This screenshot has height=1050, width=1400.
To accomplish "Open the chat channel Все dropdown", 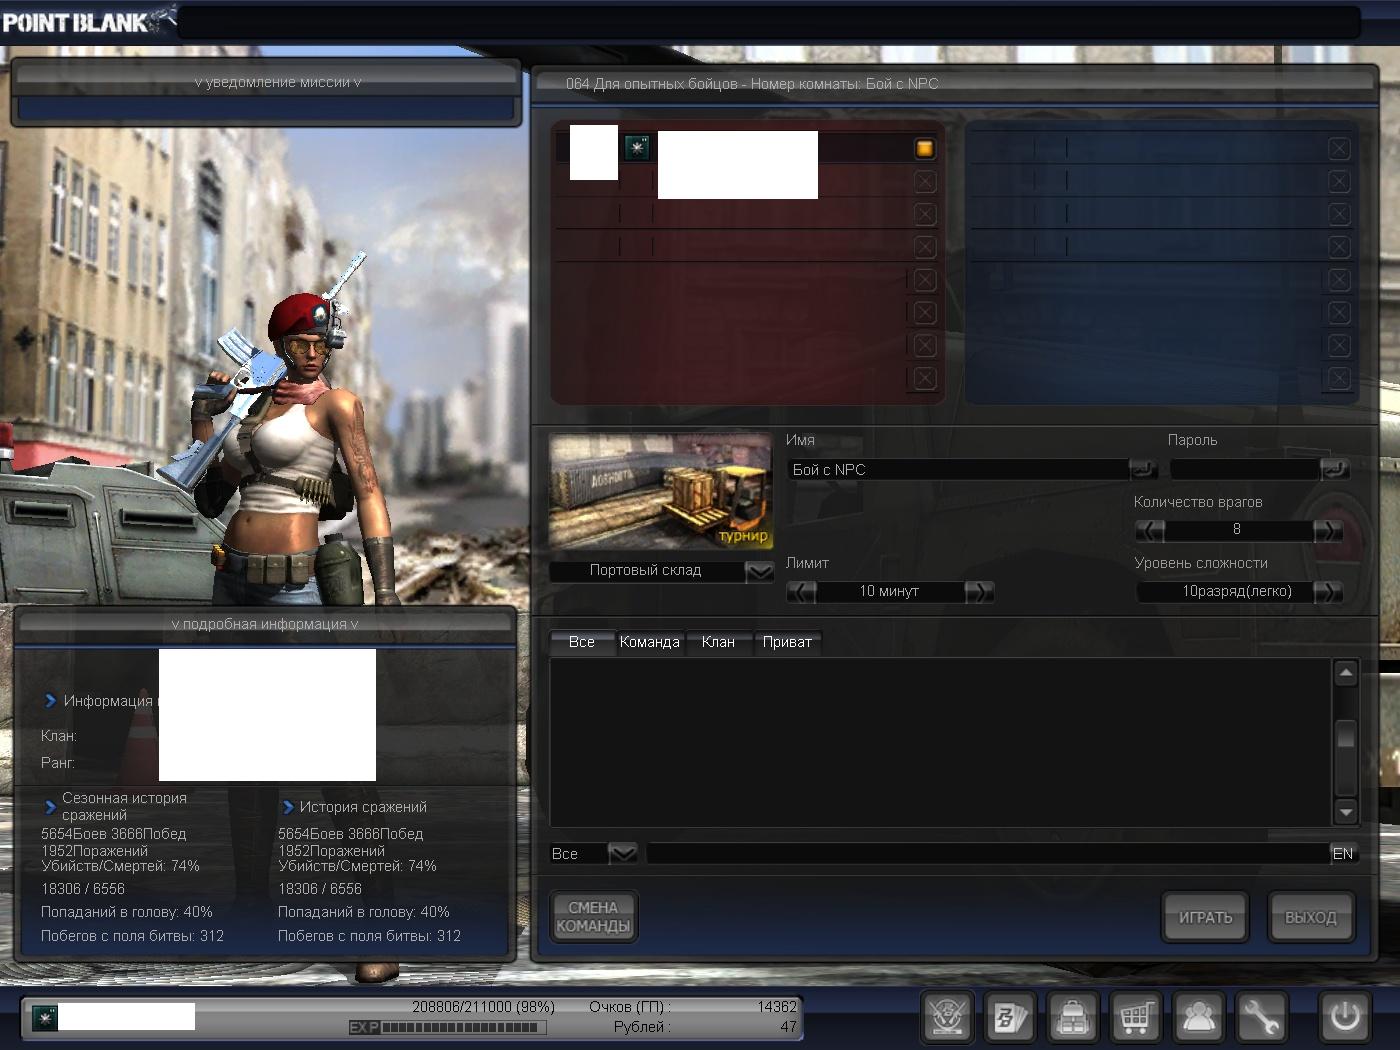I will (x=622, y=853).
